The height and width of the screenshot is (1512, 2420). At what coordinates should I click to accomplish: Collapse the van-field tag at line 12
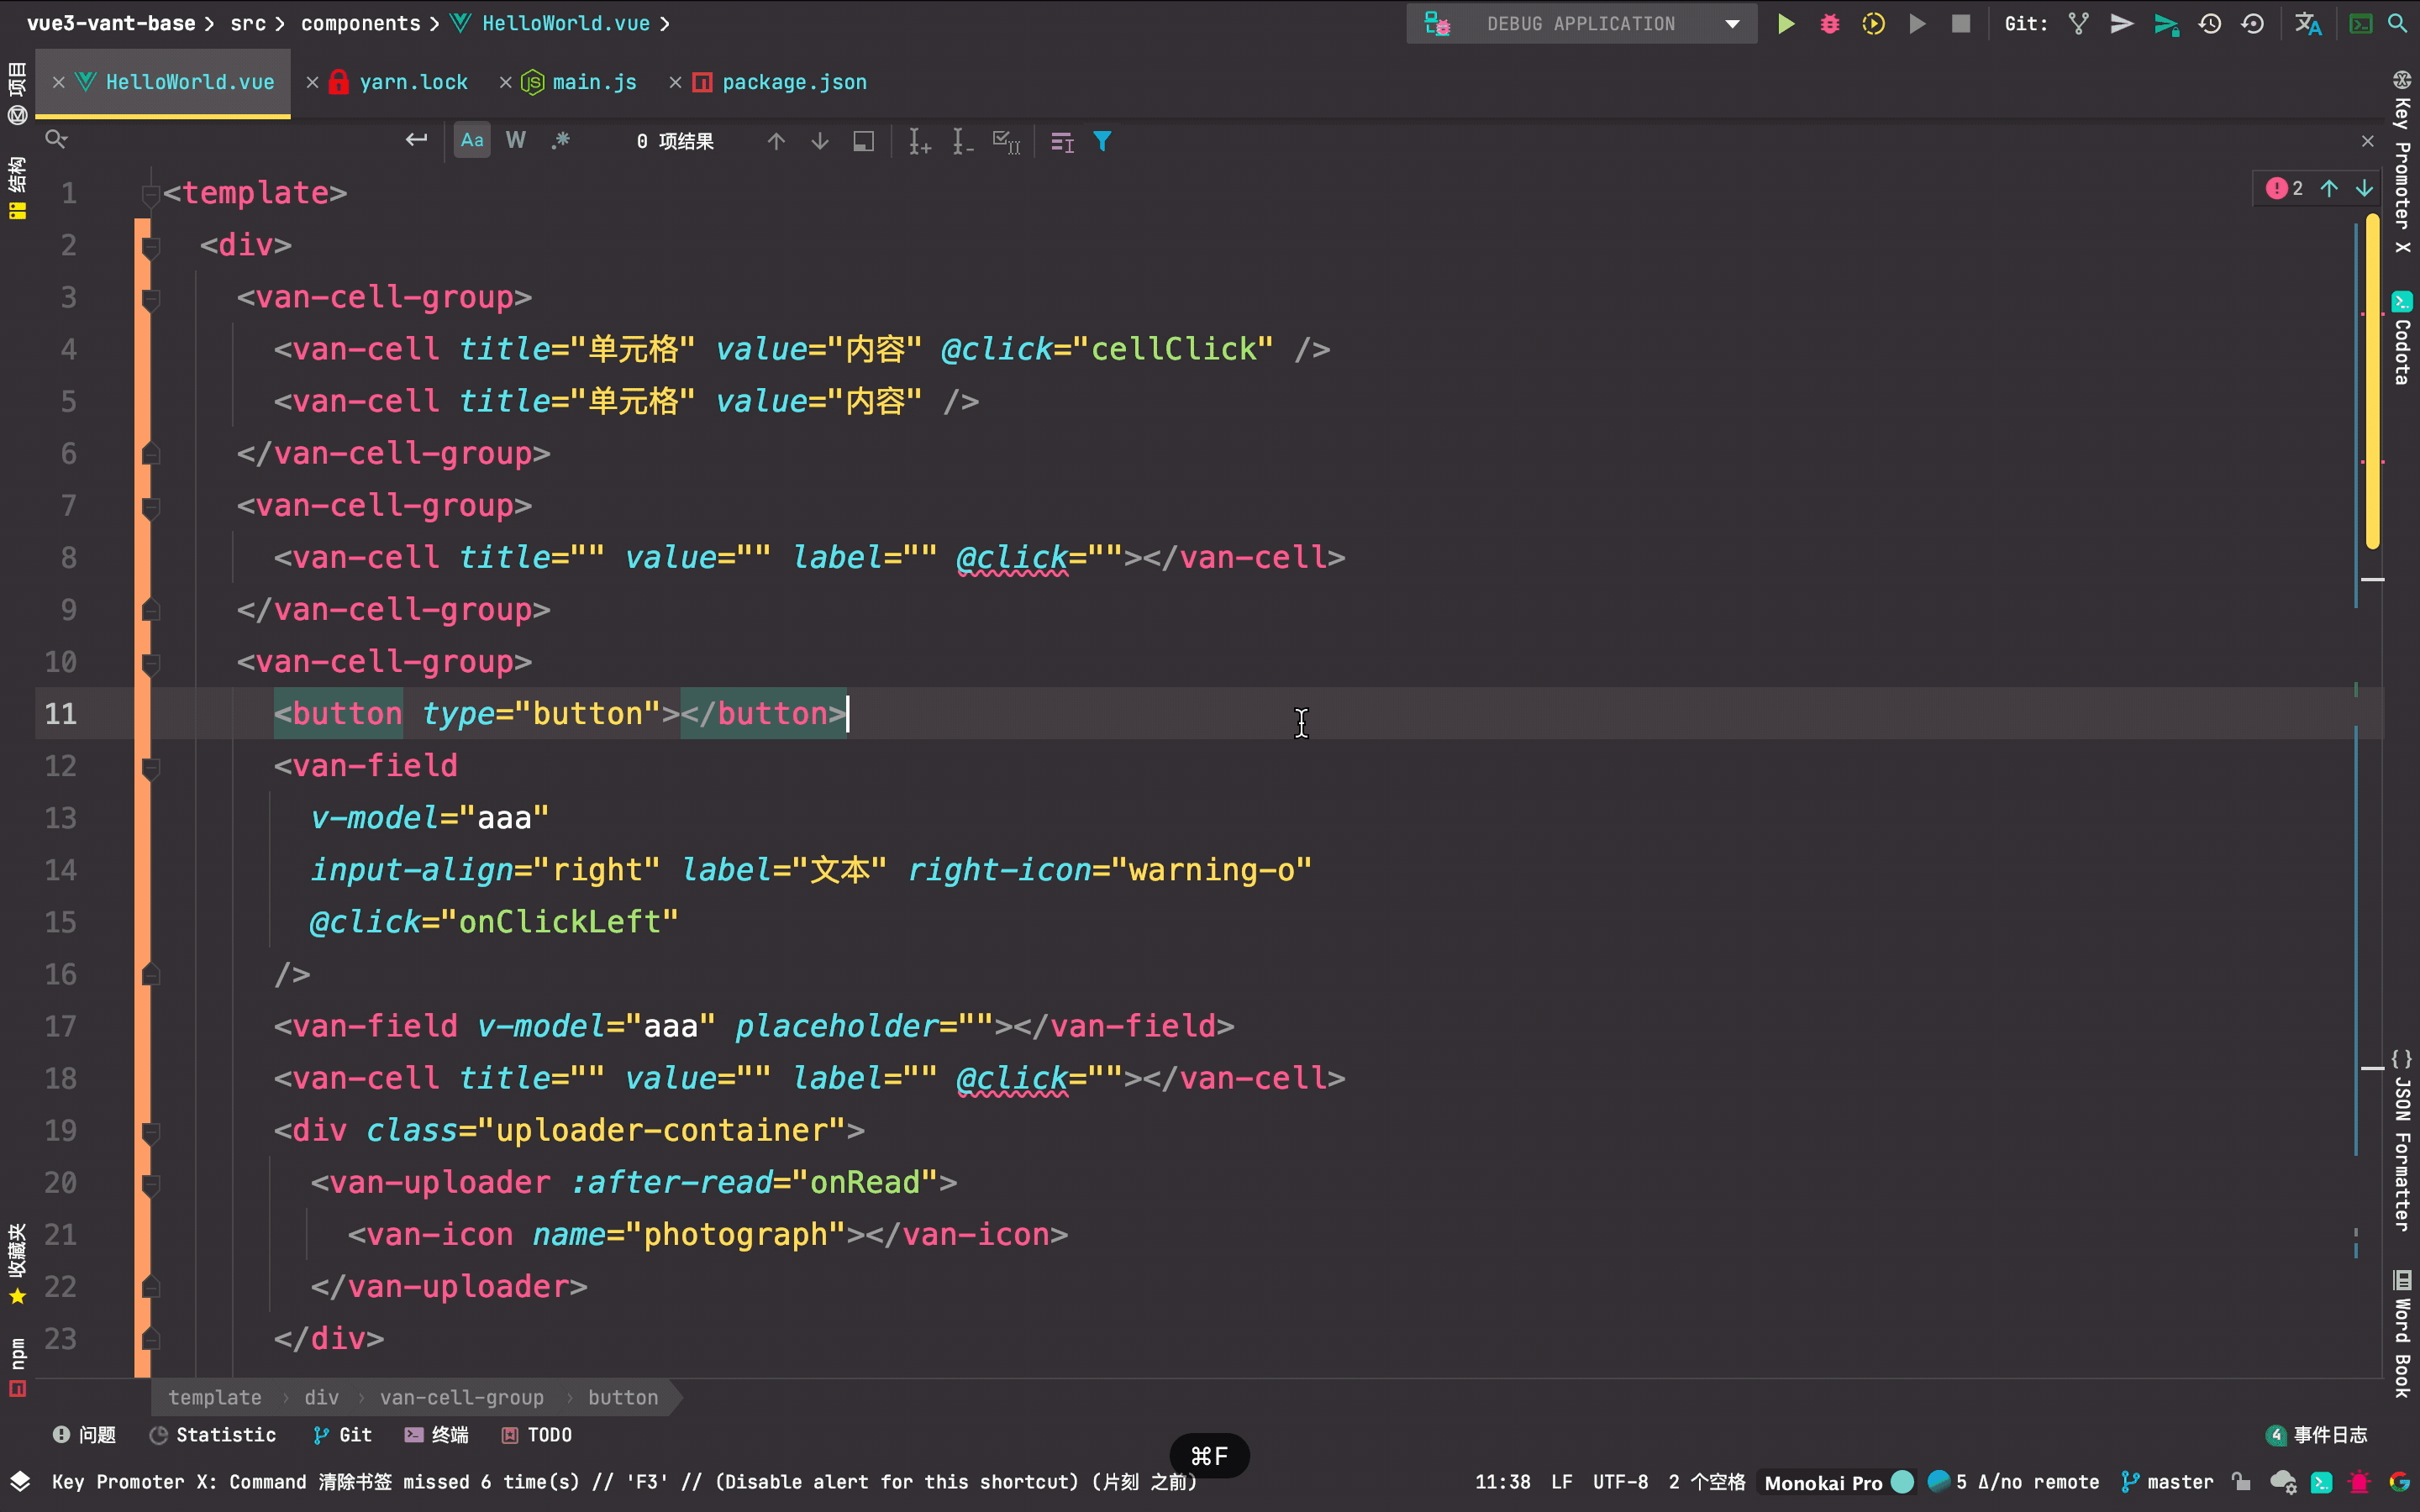(151, 768)
